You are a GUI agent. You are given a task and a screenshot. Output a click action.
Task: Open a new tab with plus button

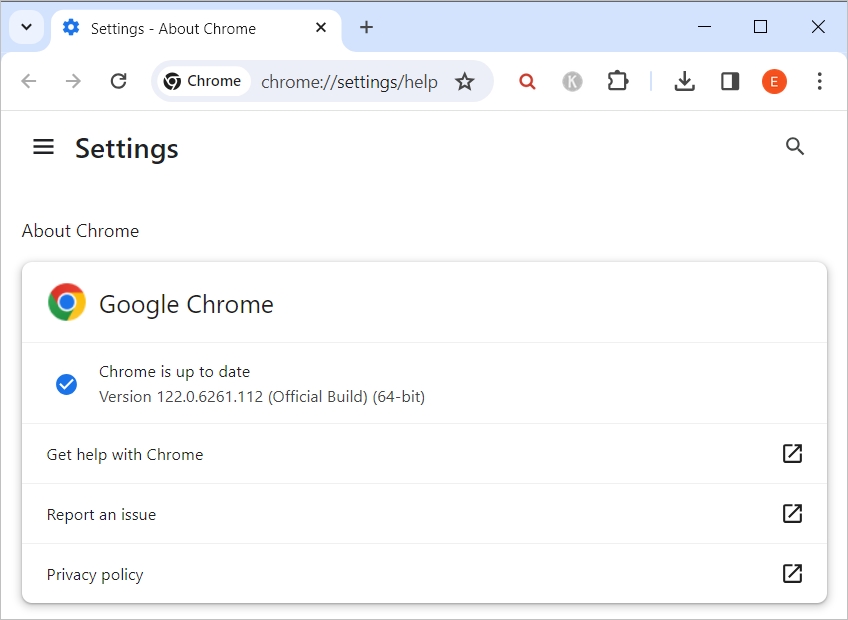pos(366,27)
